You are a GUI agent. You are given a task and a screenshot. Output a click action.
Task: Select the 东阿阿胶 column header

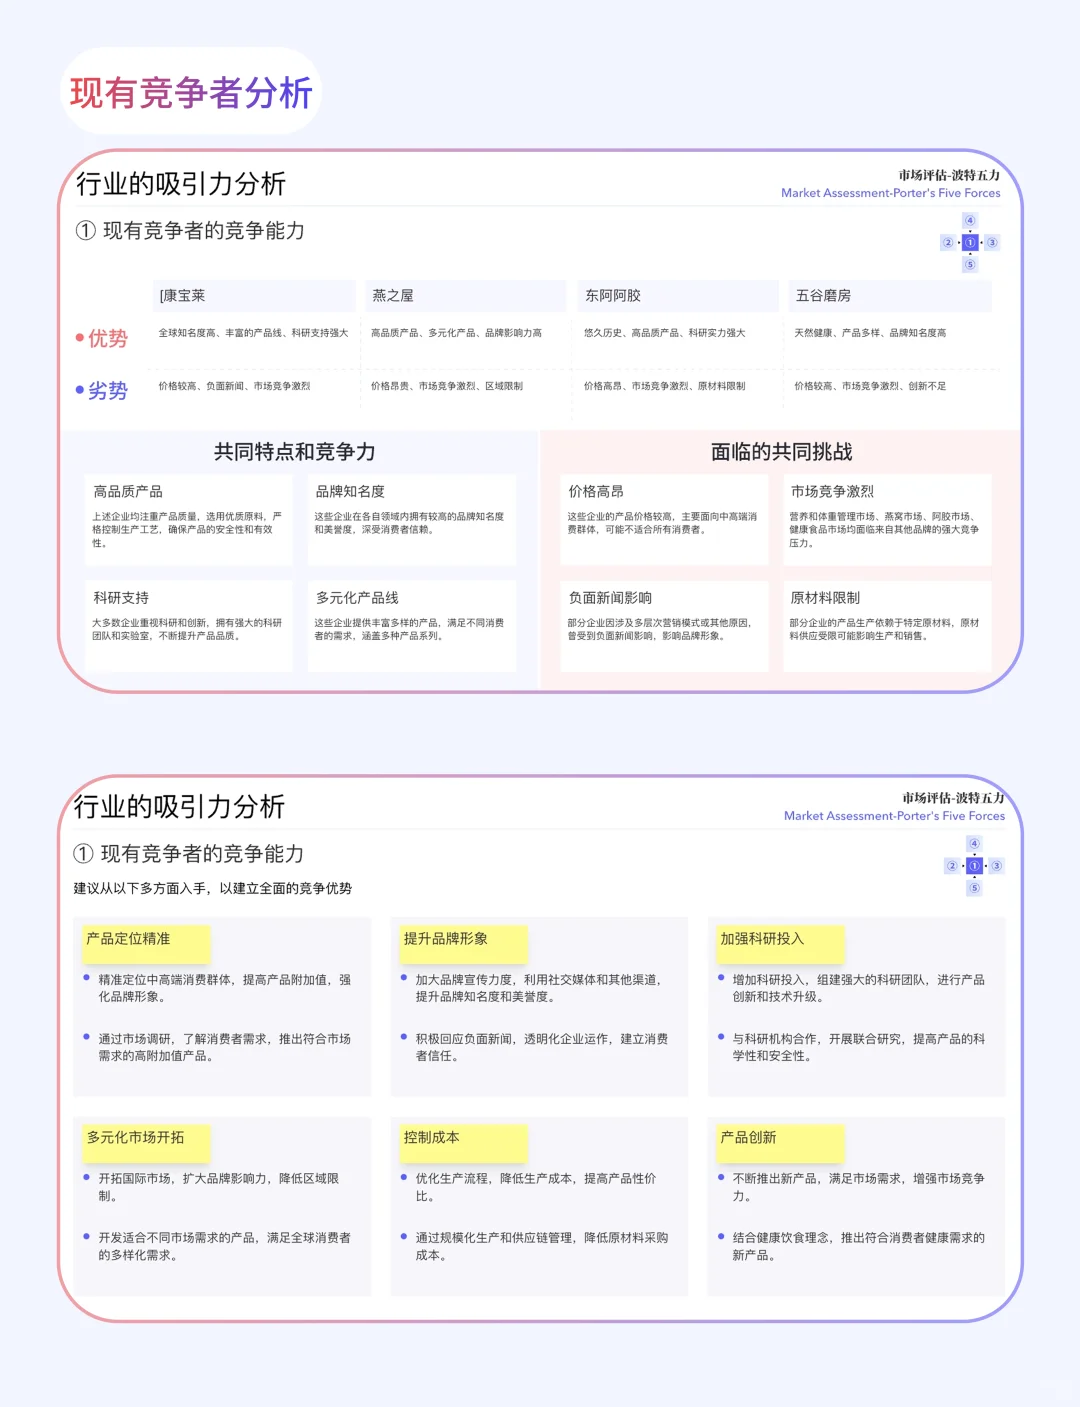point(679,296)
